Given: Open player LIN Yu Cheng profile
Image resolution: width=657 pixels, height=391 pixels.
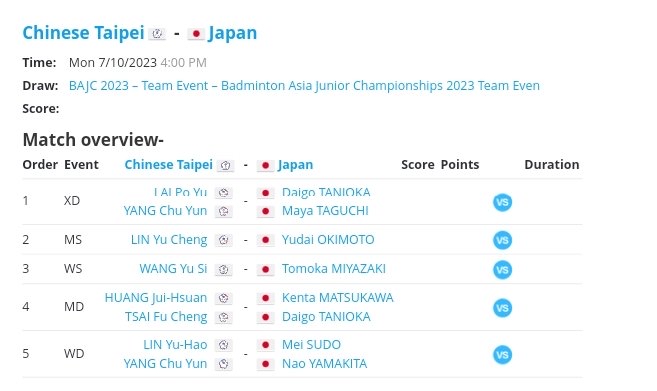Looking at the screenshot, I should 169,240.
